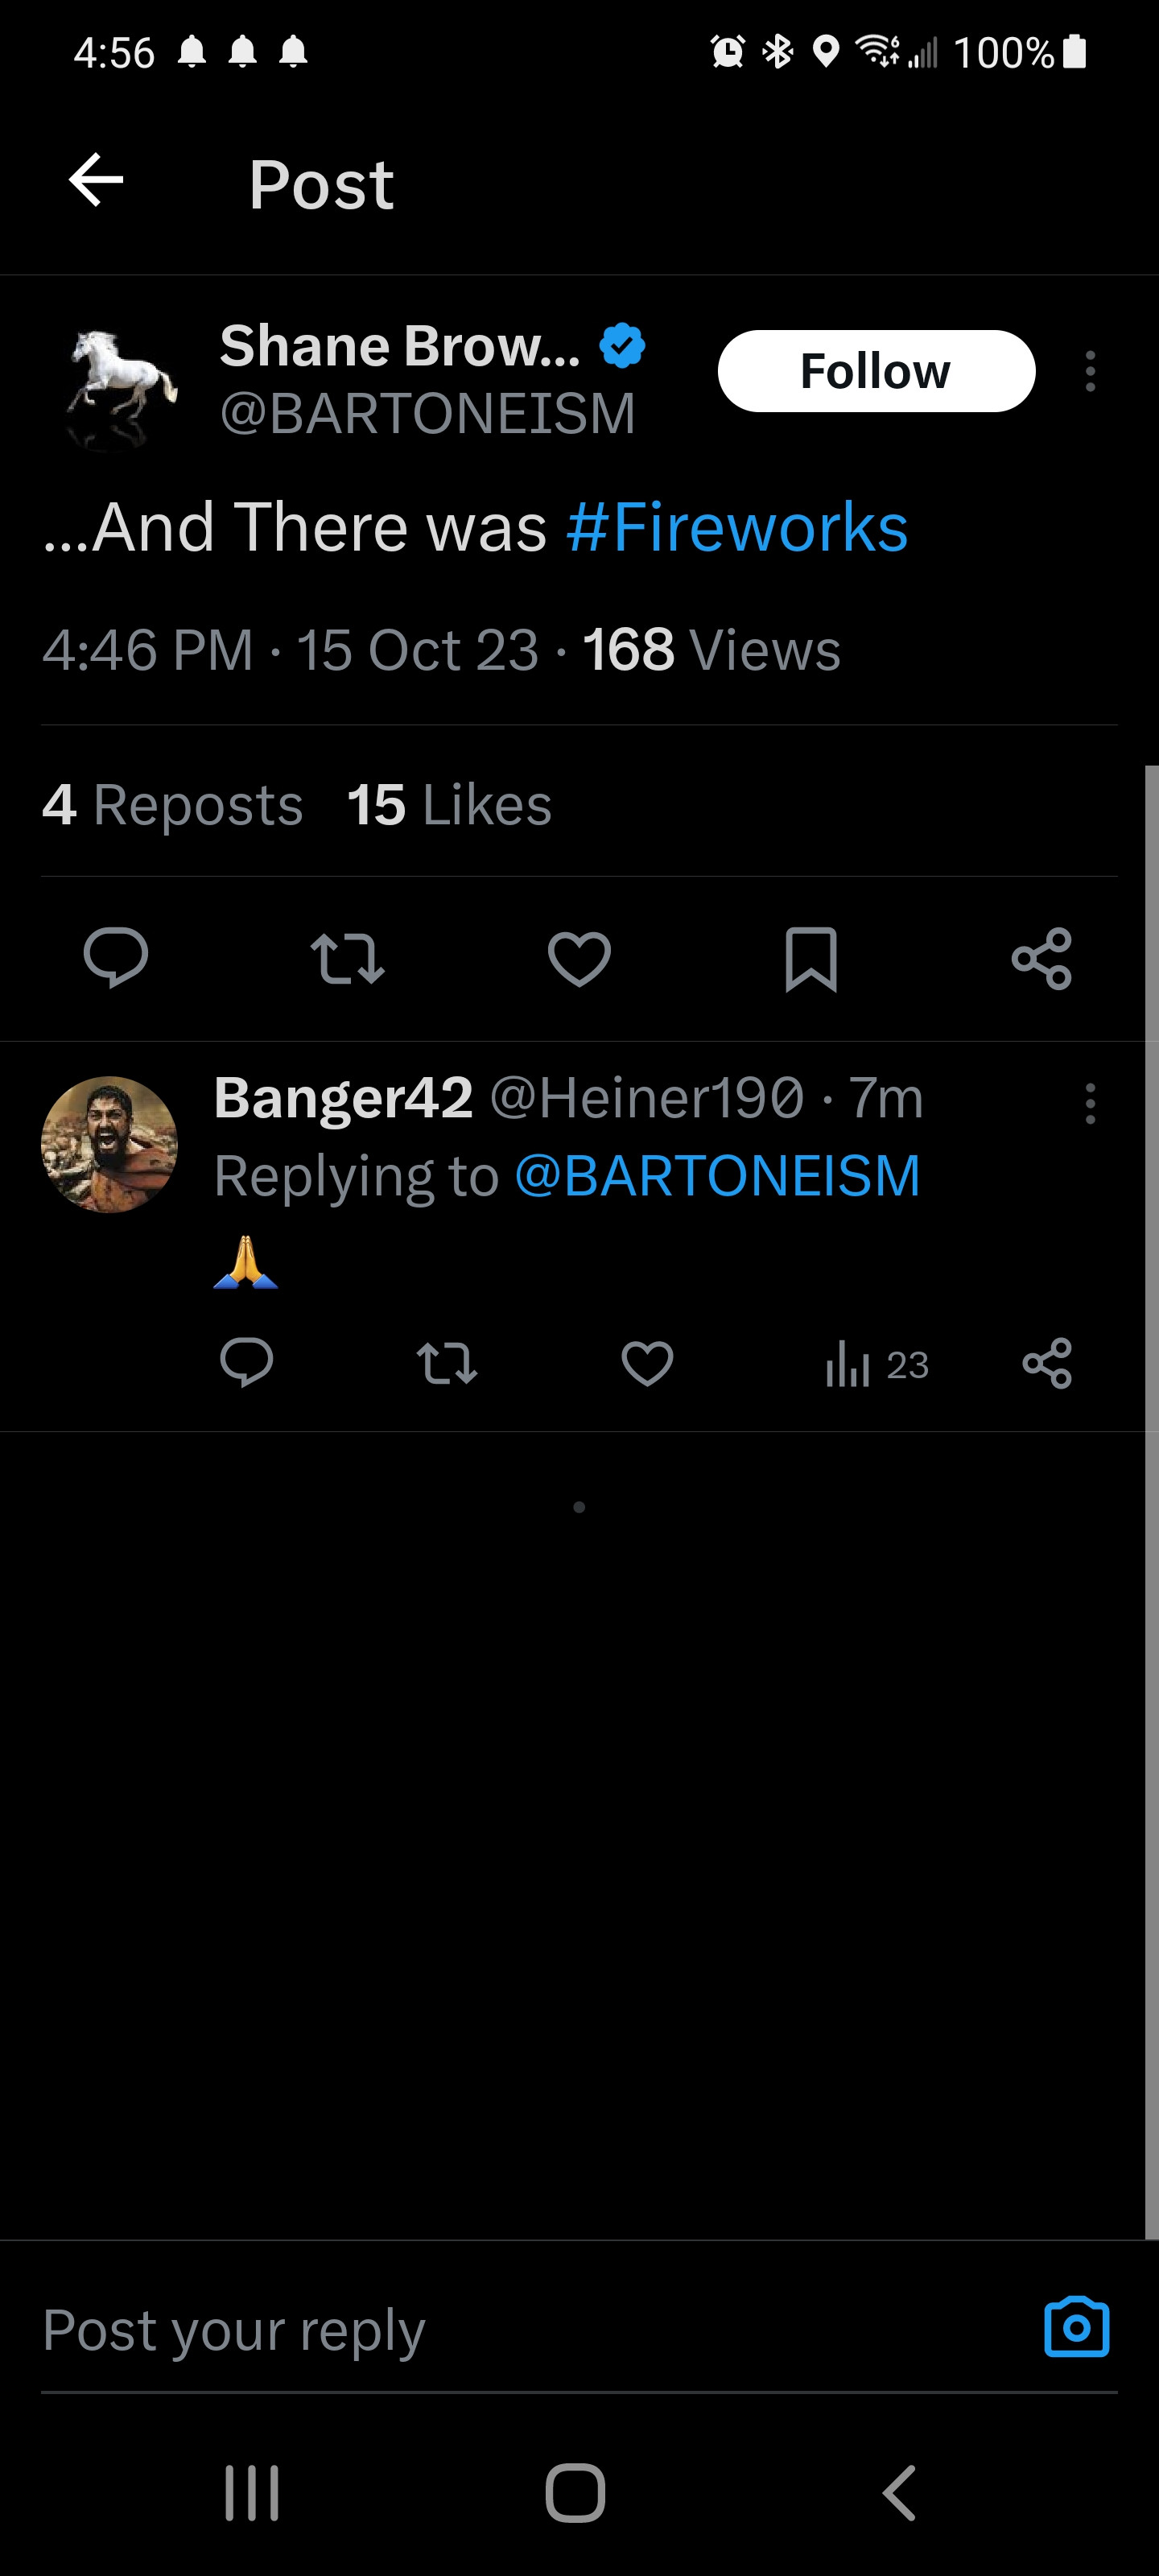Share Banger42's reply

click(x=1047, y=1363)
